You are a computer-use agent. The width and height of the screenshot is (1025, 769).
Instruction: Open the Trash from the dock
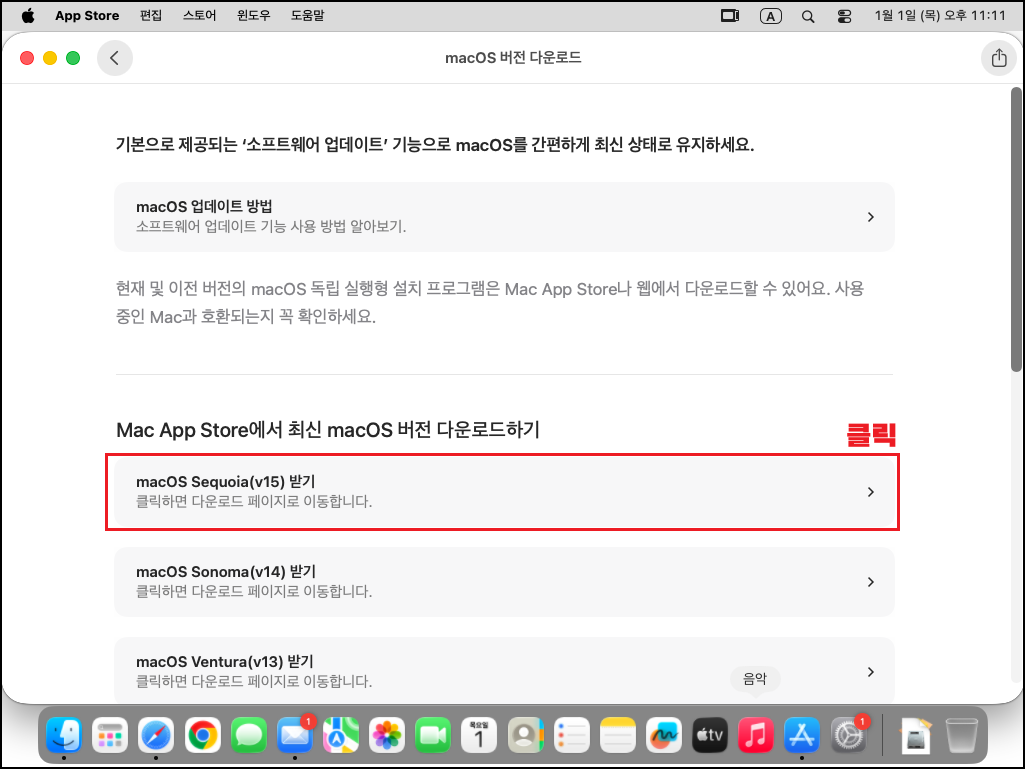pyautogui.click(x=962, y=735)
